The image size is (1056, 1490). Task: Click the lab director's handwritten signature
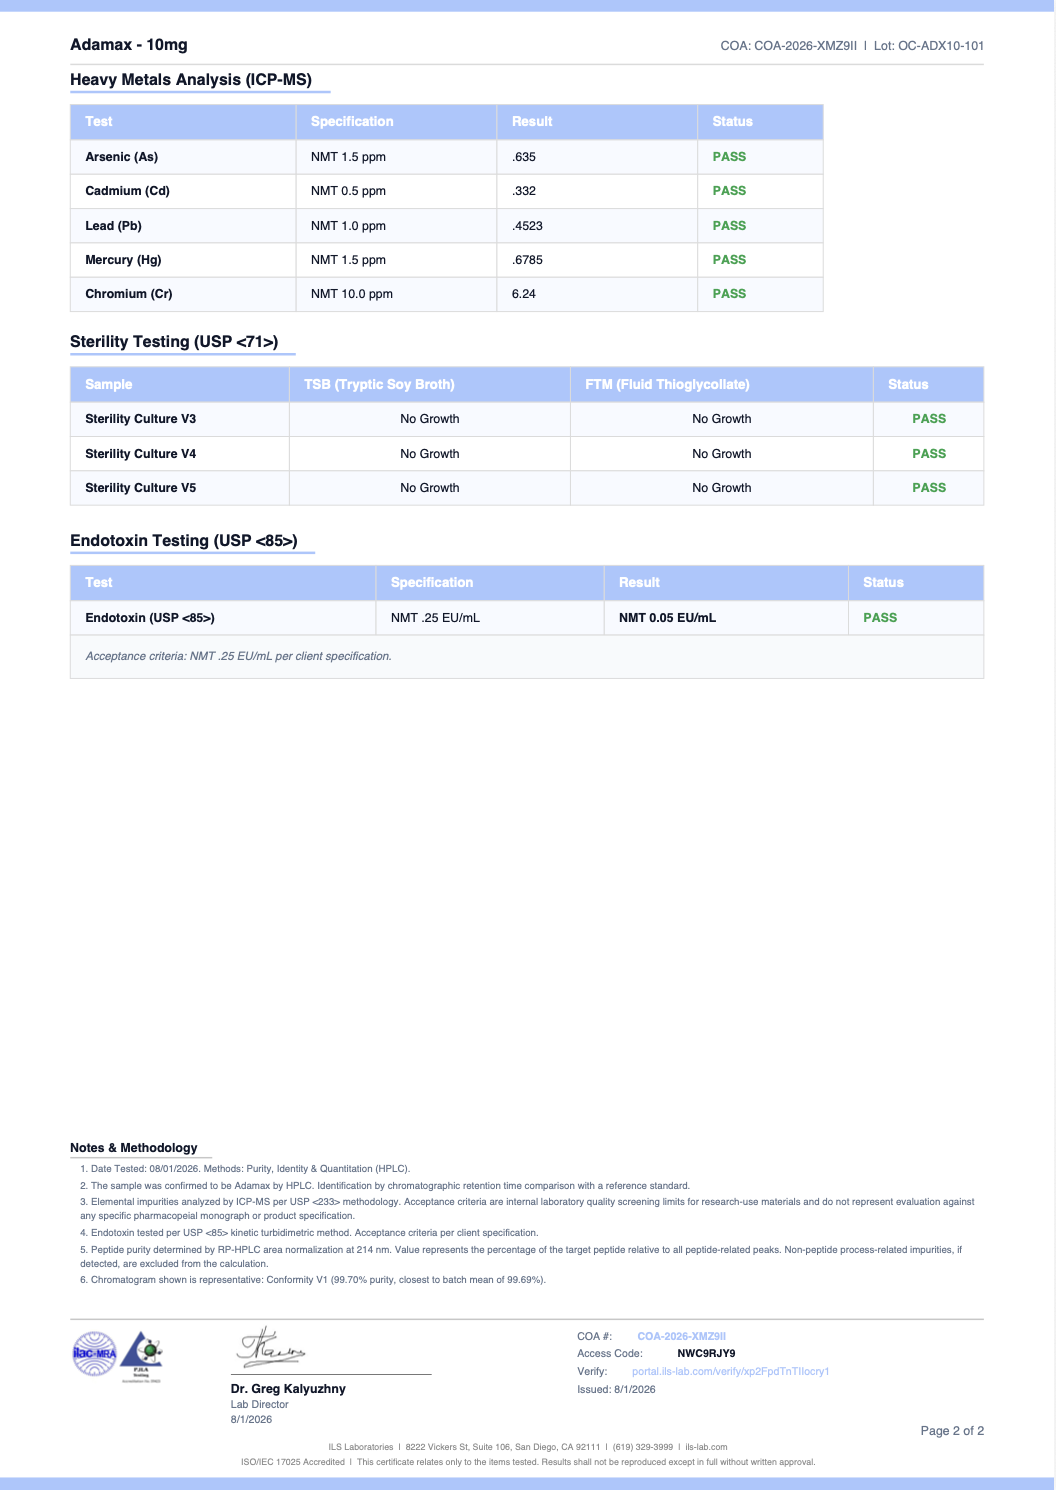click(271, 1348)
